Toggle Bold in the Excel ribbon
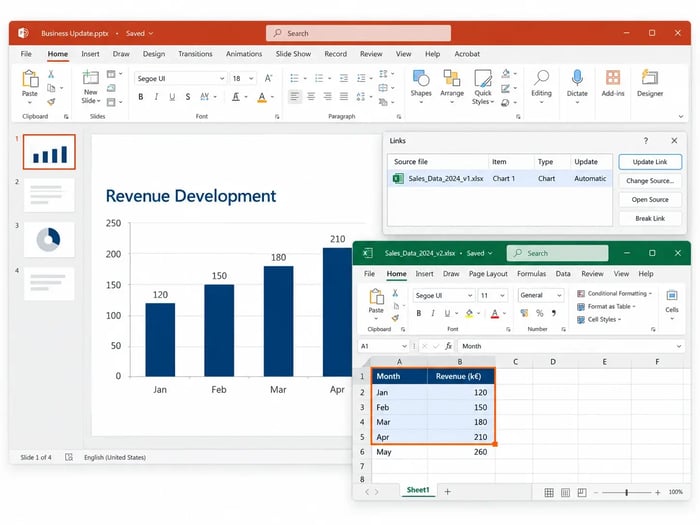Image resolution: width=700 pixels, height=525 pixels. click(419, 313)
